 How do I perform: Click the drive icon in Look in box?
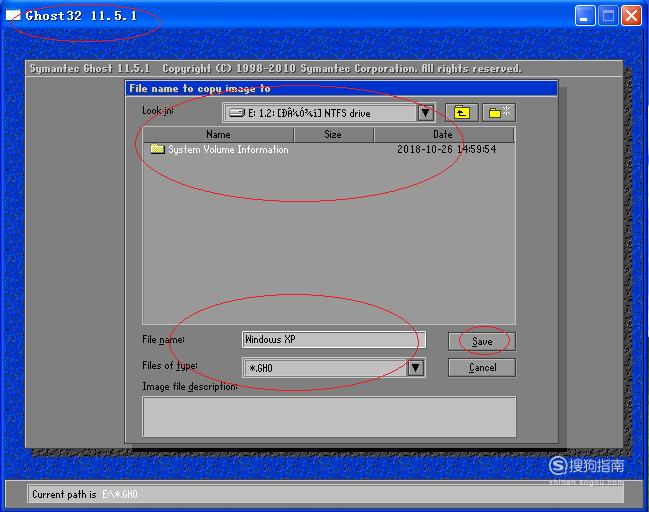pos(237,113)
